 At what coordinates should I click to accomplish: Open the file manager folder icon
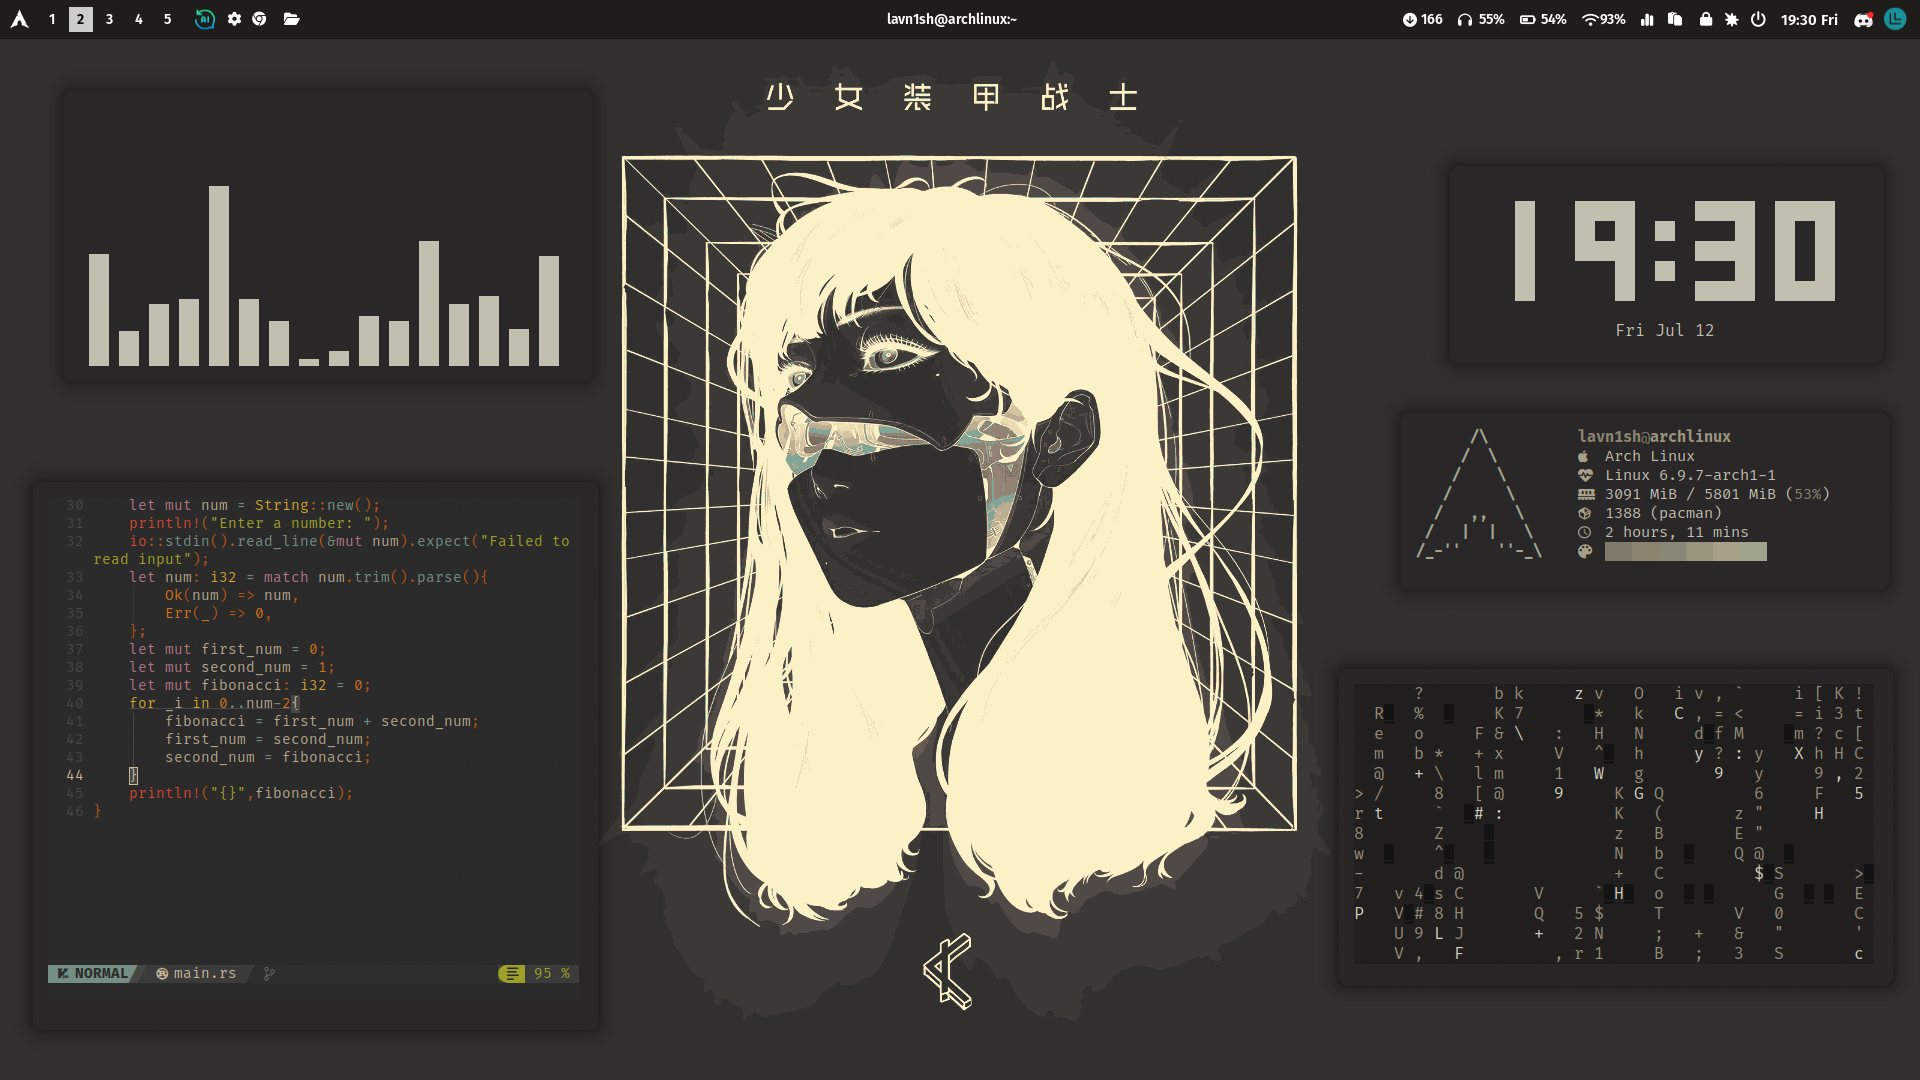(291, 19)
